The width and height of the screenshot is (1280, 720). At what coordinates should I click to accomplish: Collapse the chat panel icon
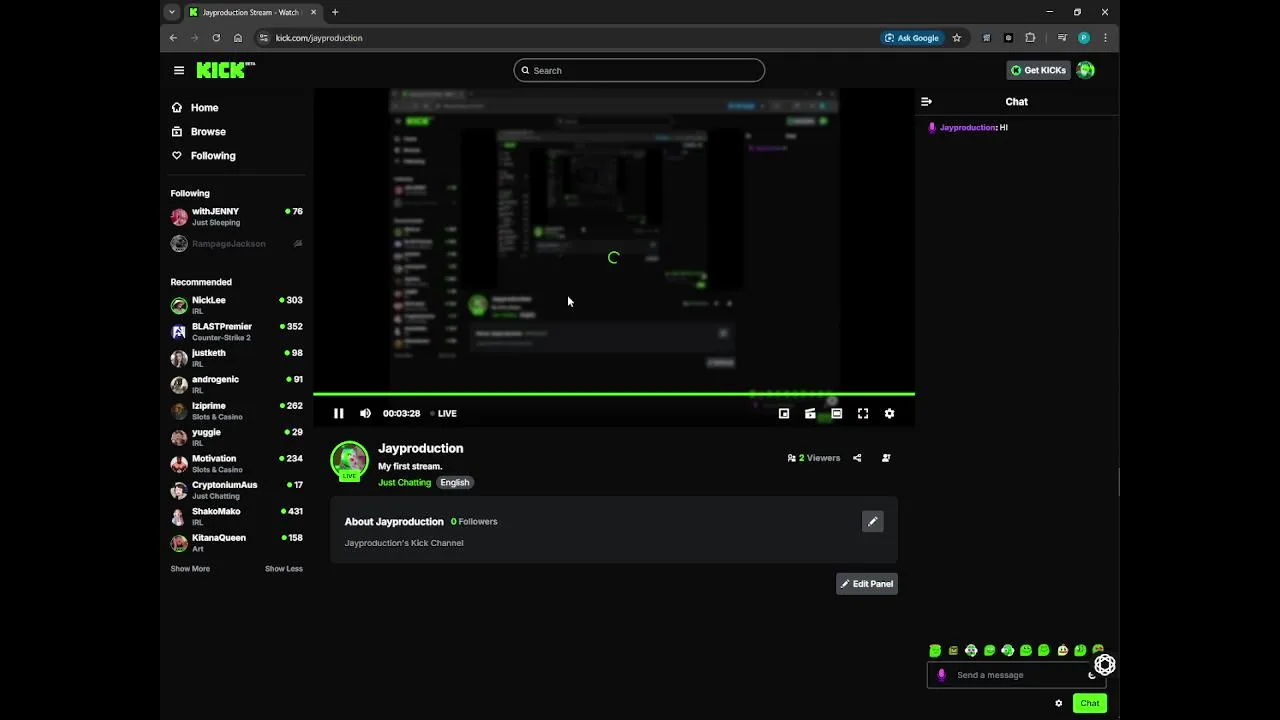pos(926,101)
